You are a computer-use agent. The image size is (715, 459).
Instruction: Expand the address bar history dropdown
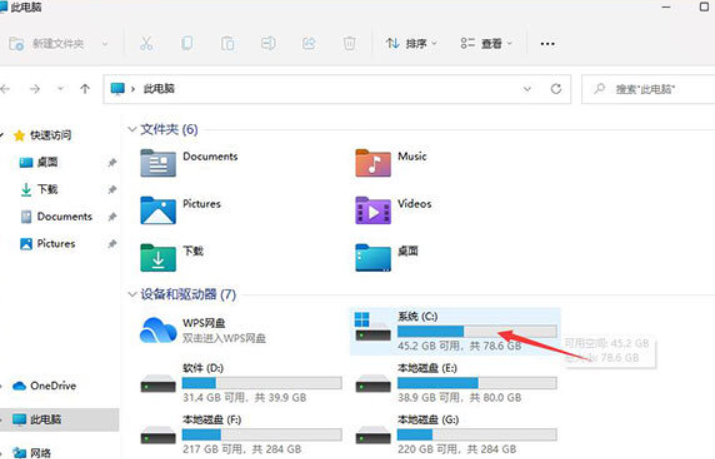527,89
